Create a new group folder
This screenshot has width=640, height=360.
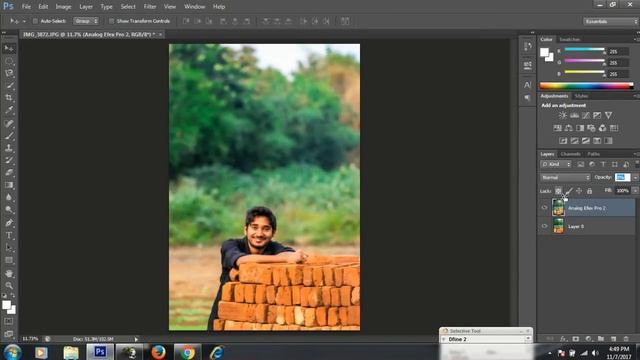point(601,339)
